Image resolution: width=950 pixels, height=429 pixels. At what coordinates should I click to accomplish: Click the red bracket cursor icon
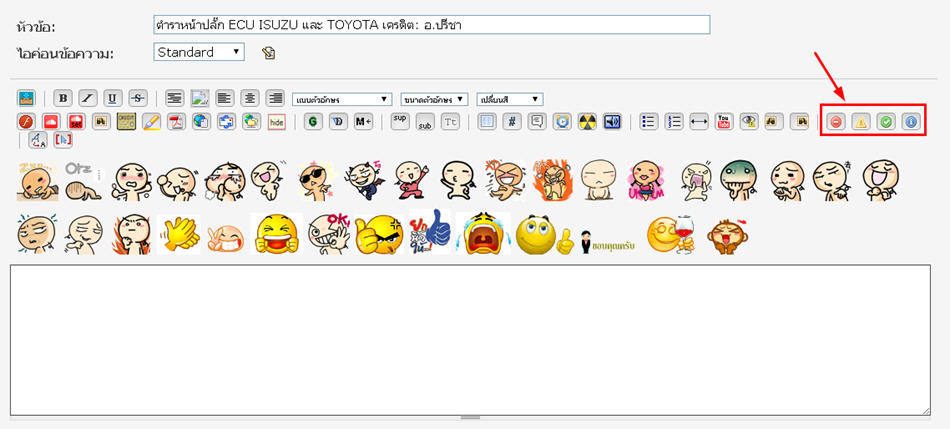click(x=63, y=141)
